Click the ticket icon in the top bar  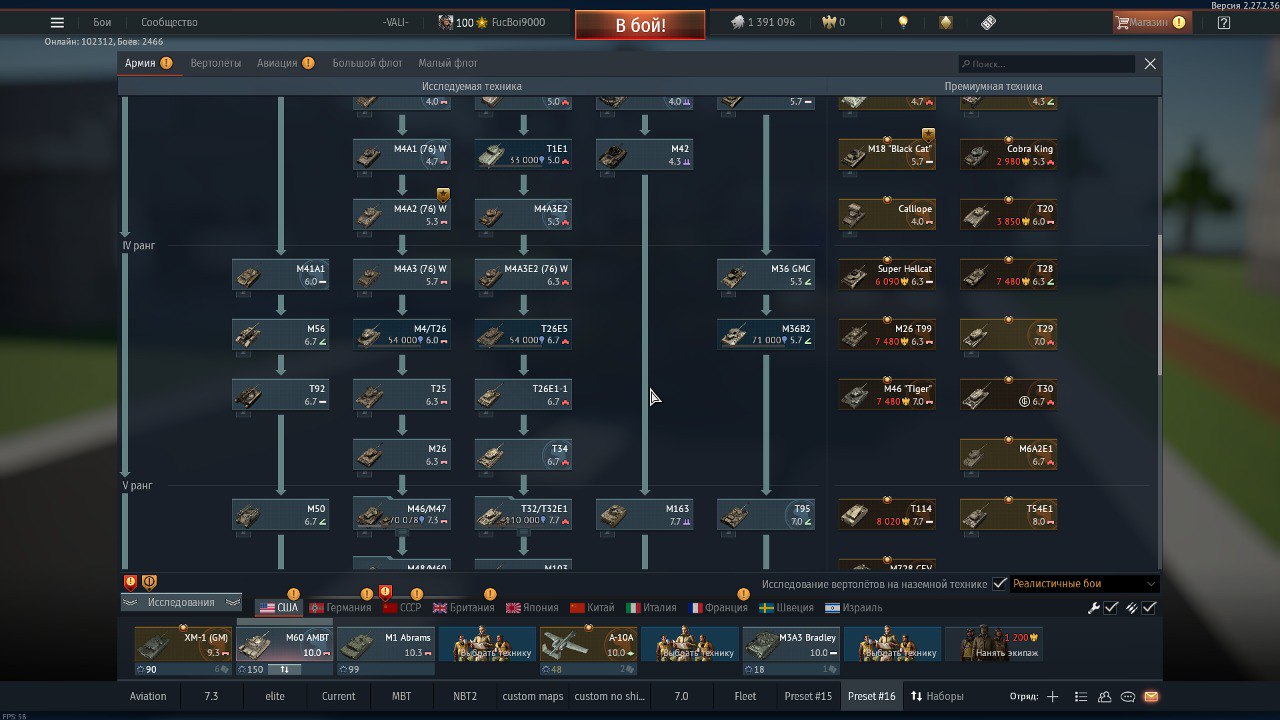[988, 22]
